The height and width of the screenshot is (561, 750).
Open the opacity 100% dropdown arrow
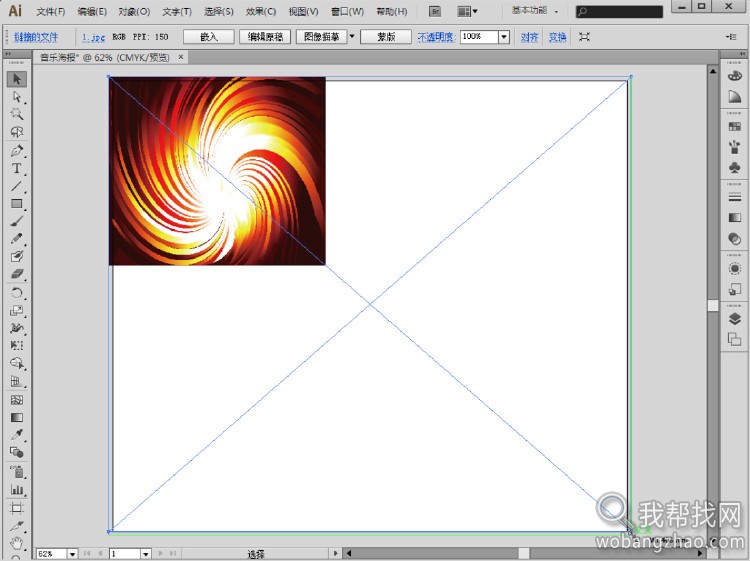coord(504,37)
